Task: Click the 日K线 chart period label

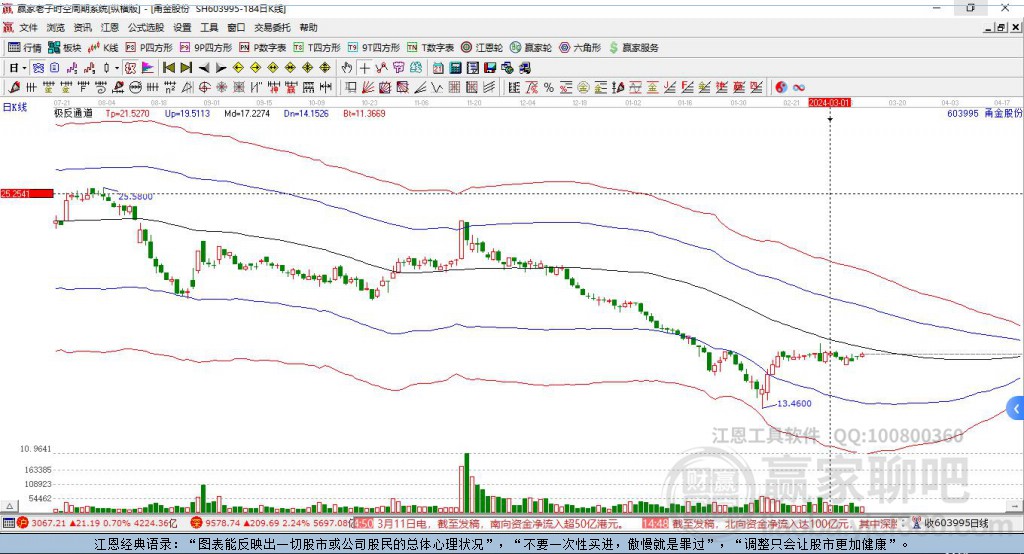Action: point(14,107)
